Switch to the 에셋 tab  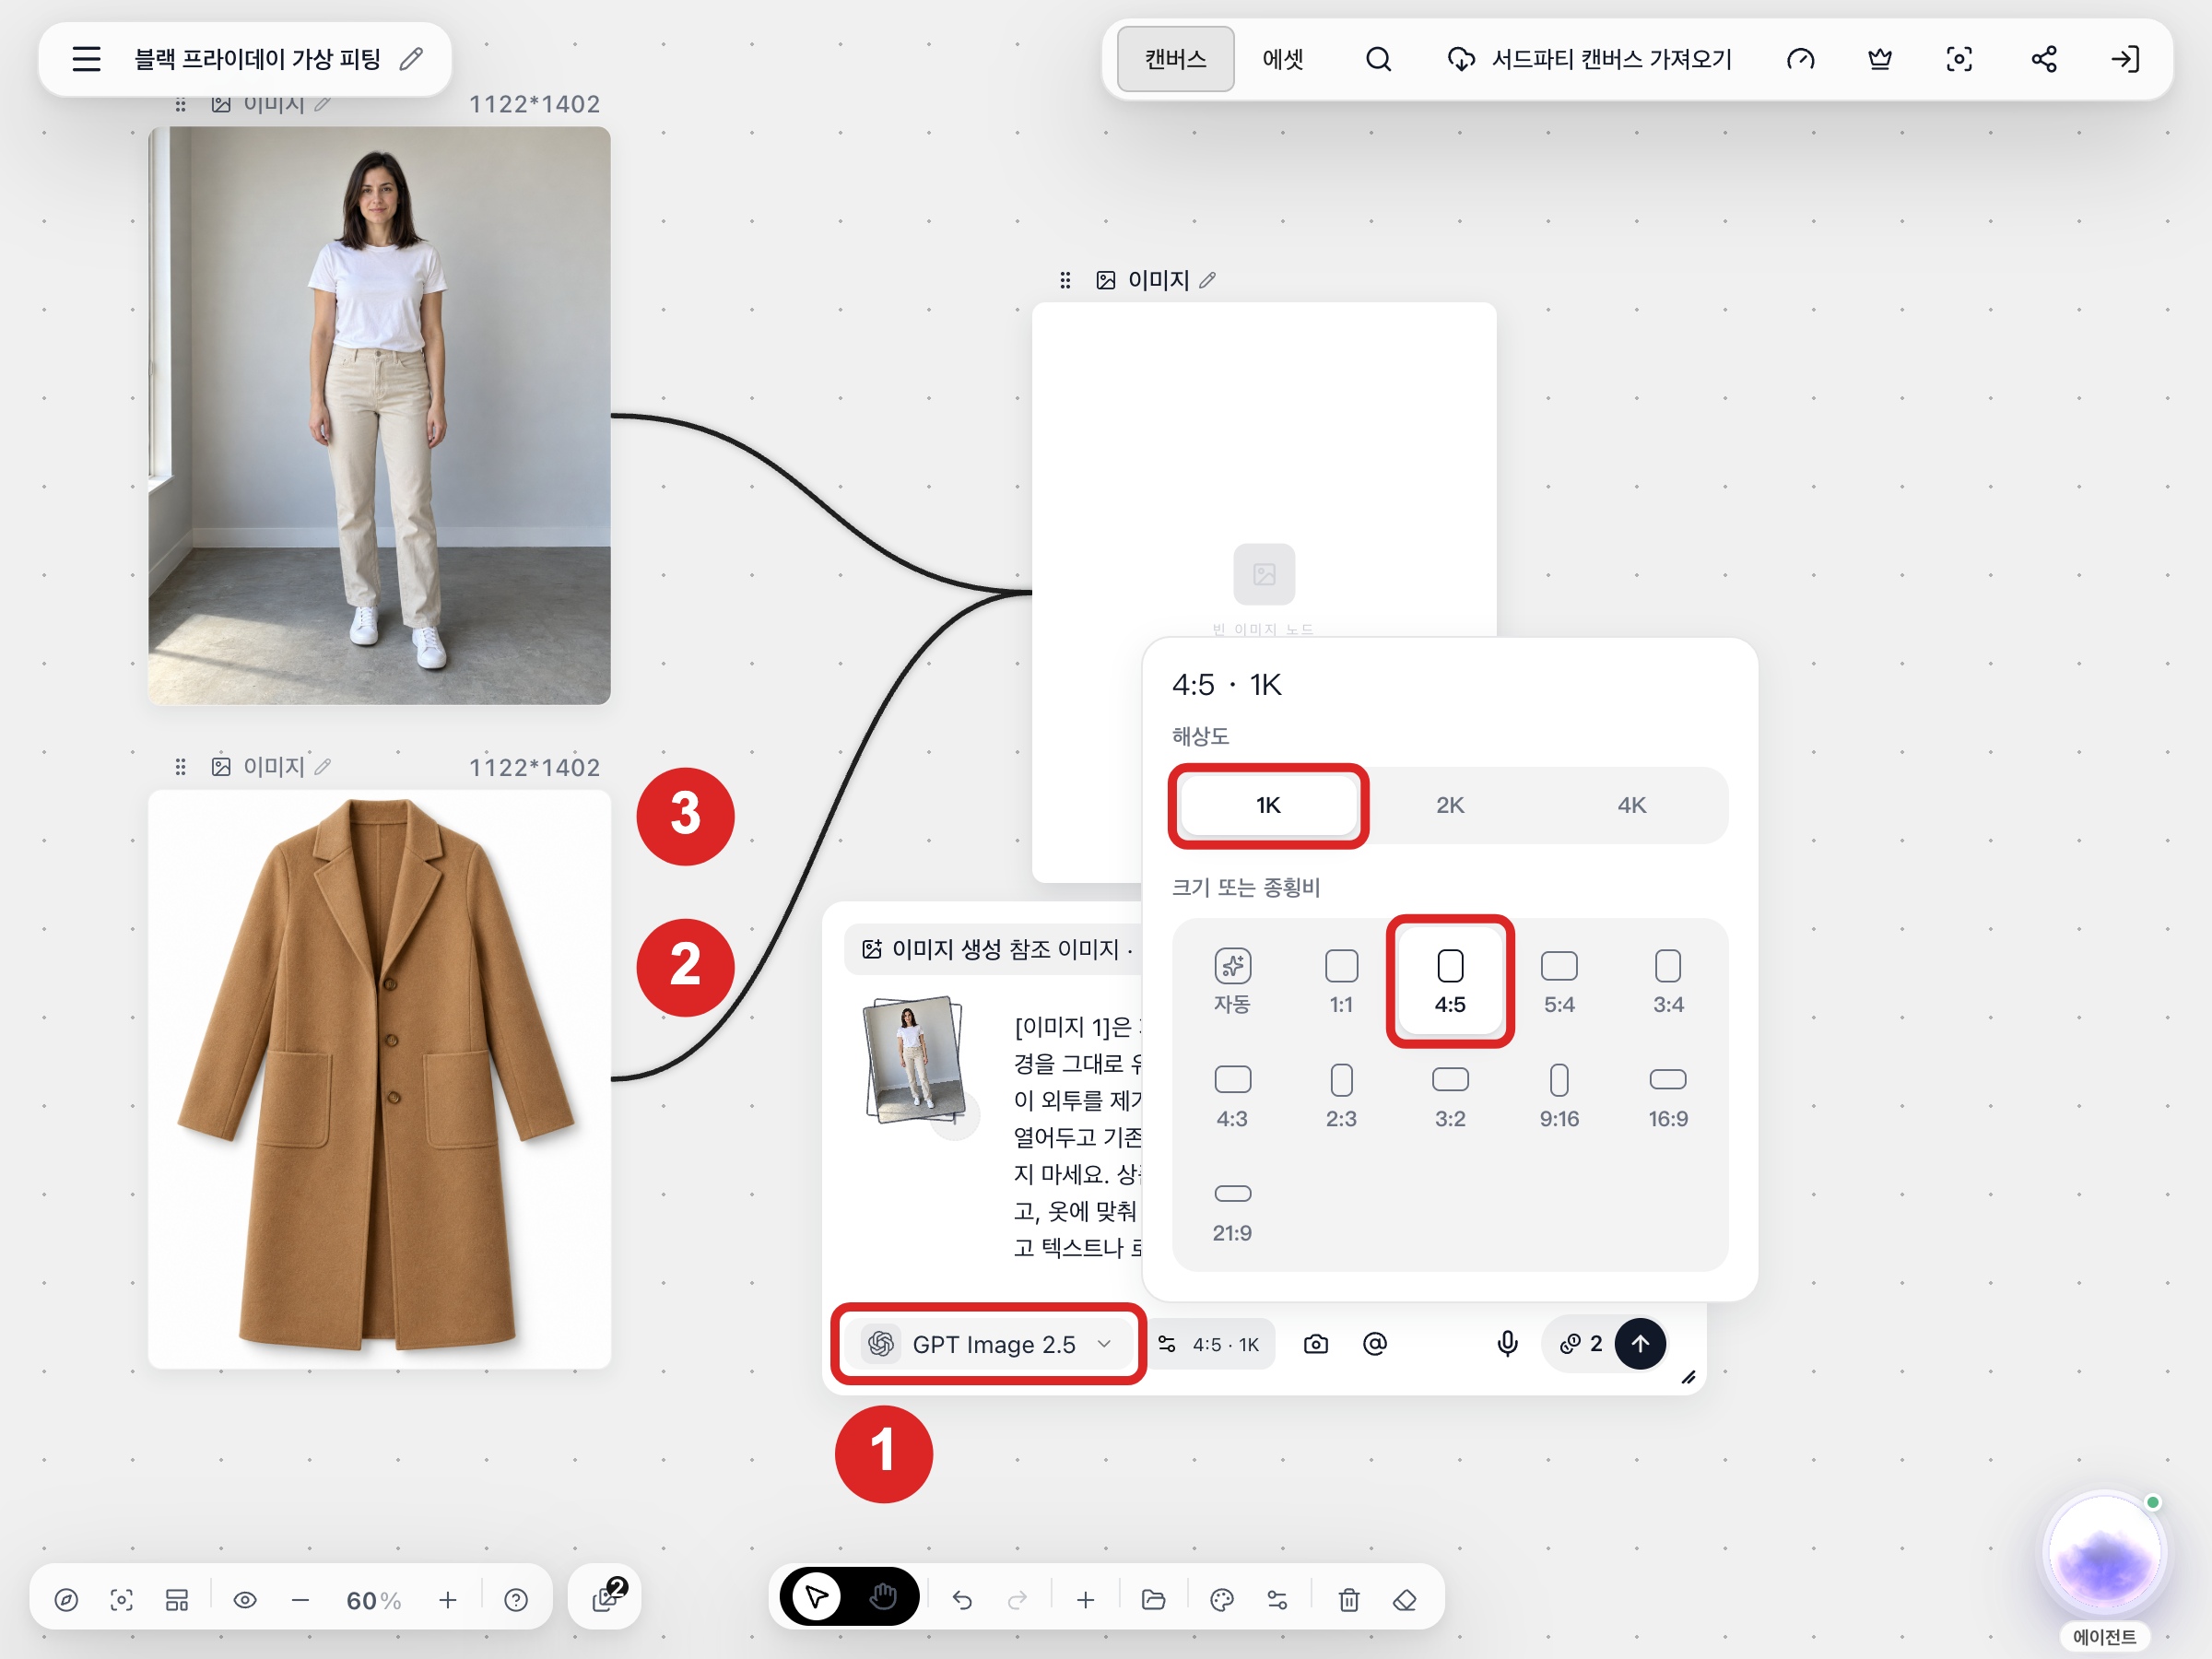point(1282,59)
